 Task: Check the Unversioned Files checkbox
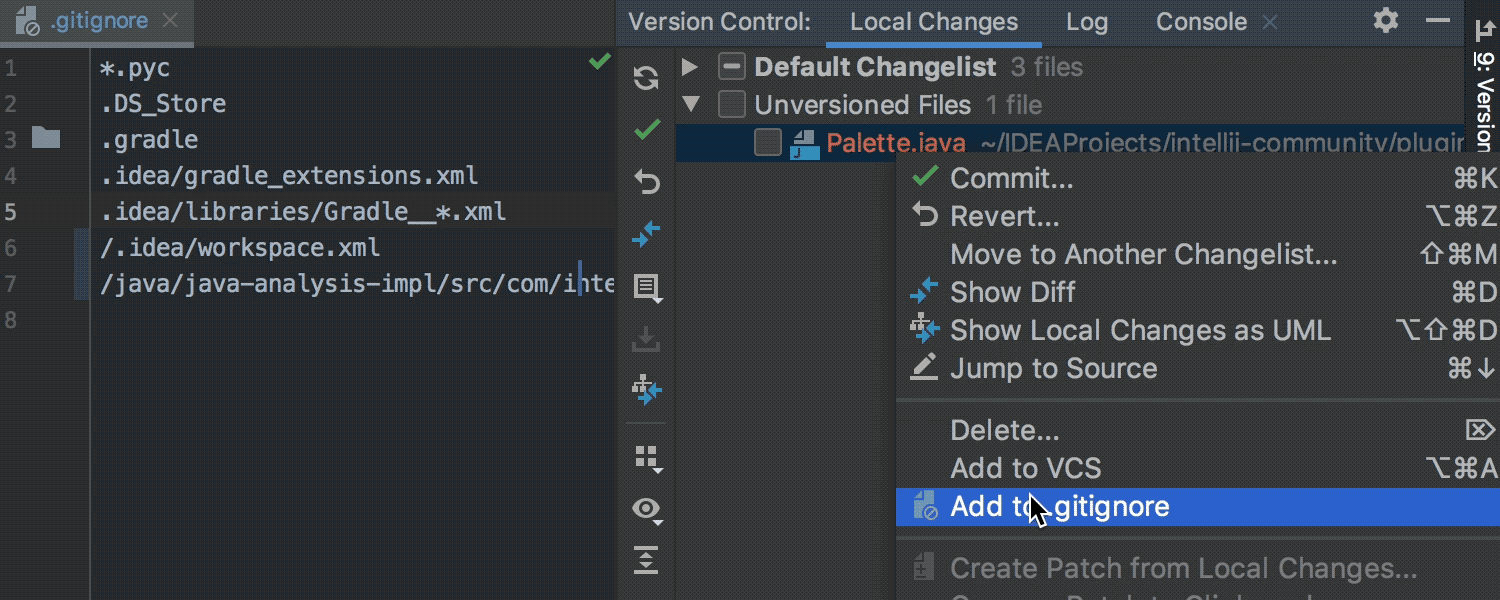[733, 105]
